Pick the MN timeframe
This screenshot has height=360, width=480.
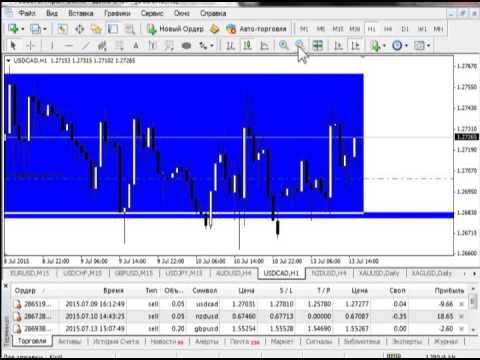click(x=439, y=29)
